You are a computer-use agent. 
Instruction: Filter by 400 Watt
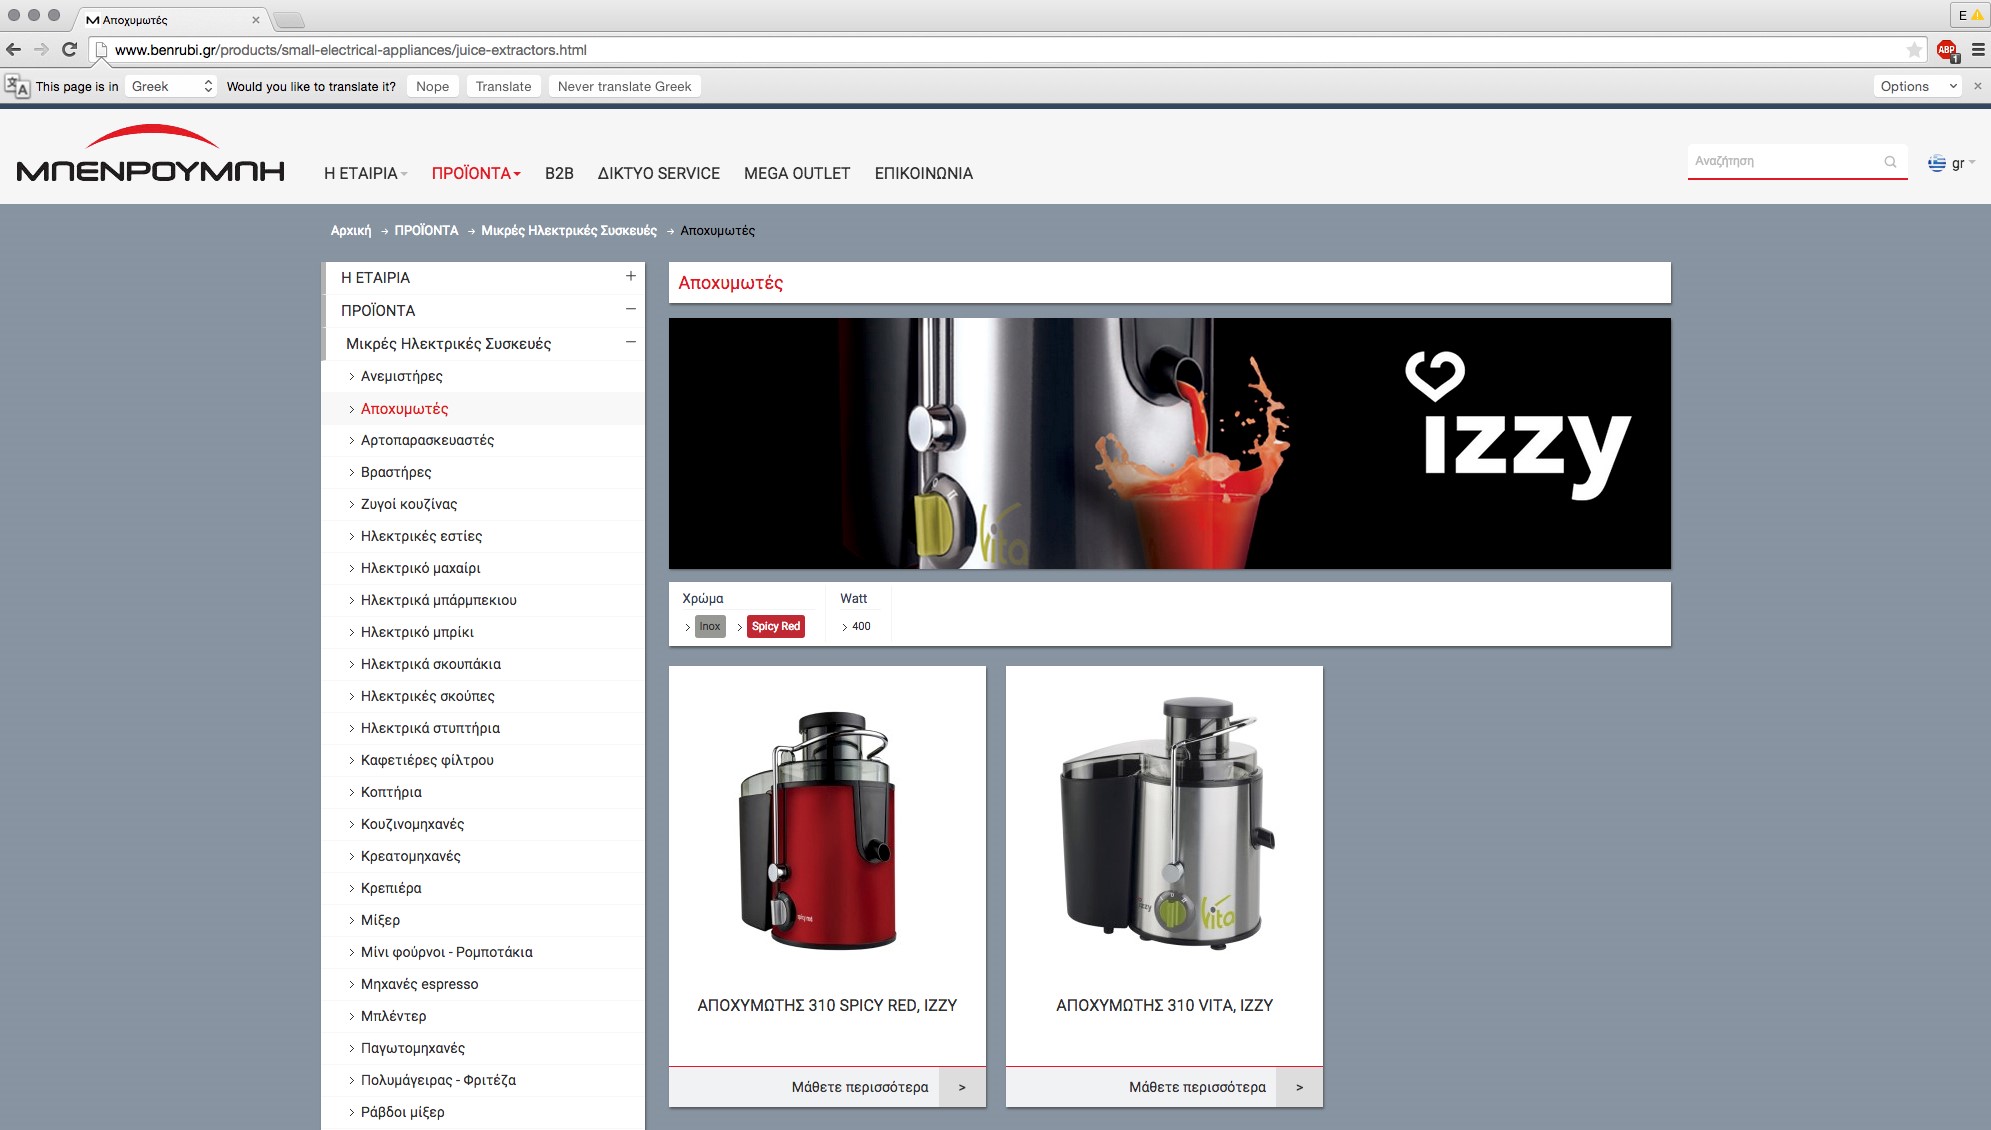(861, 626)
